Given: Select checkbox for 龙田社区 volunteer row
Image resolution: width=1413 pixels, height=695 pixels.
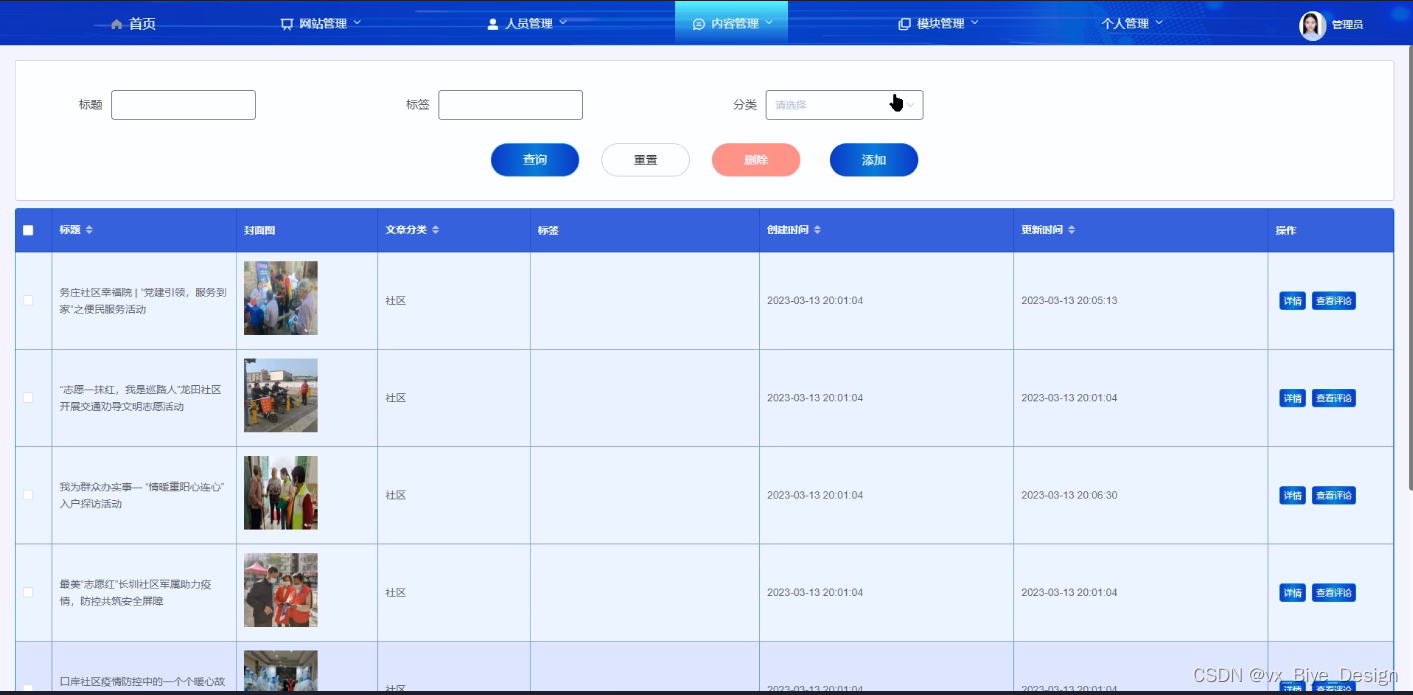Looking at the screenshot, I should (28, 397).
